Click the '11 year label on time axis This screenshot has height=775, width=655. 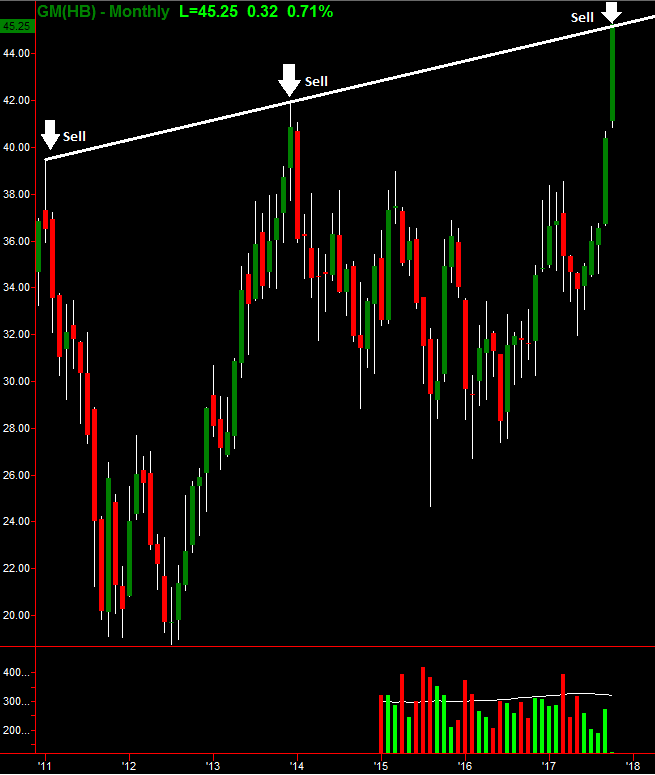click(45, 766)
